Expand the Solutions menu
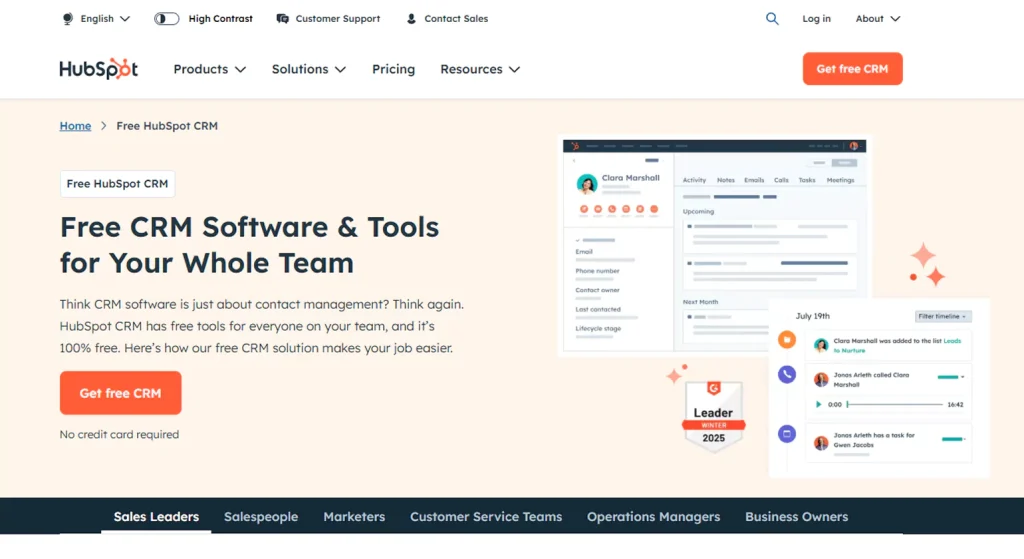Viewport: 1024px width, 559px height. click(309, 69)
